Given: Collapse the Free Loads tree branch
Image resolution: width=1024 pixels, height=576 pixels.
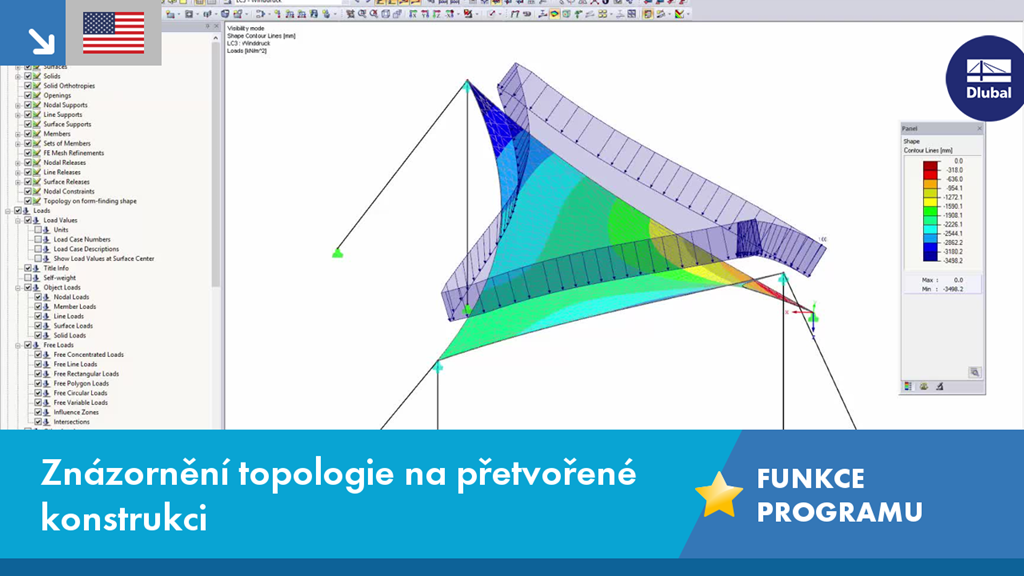Looking at the screenshot, I should [17, 346].
